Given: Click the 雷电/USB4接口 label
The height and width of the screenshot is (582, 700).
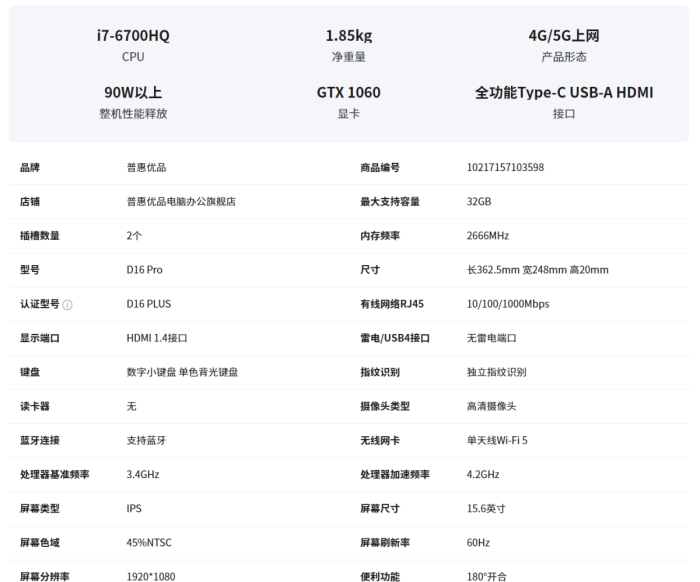Looking at the screenshot, I should click(395, 338).
